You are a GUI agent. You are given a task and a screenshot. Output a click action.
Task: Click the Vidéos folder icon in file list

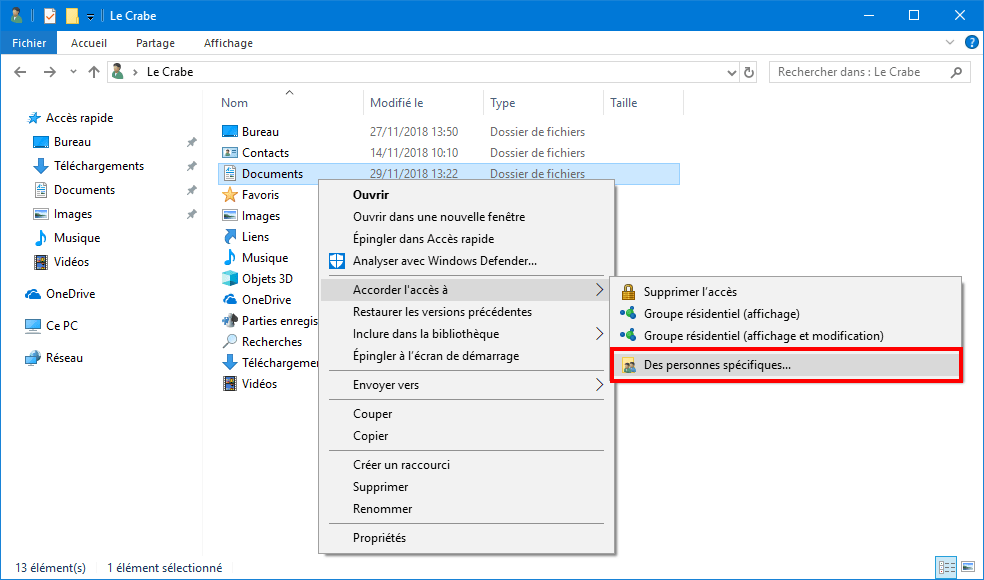230,384
